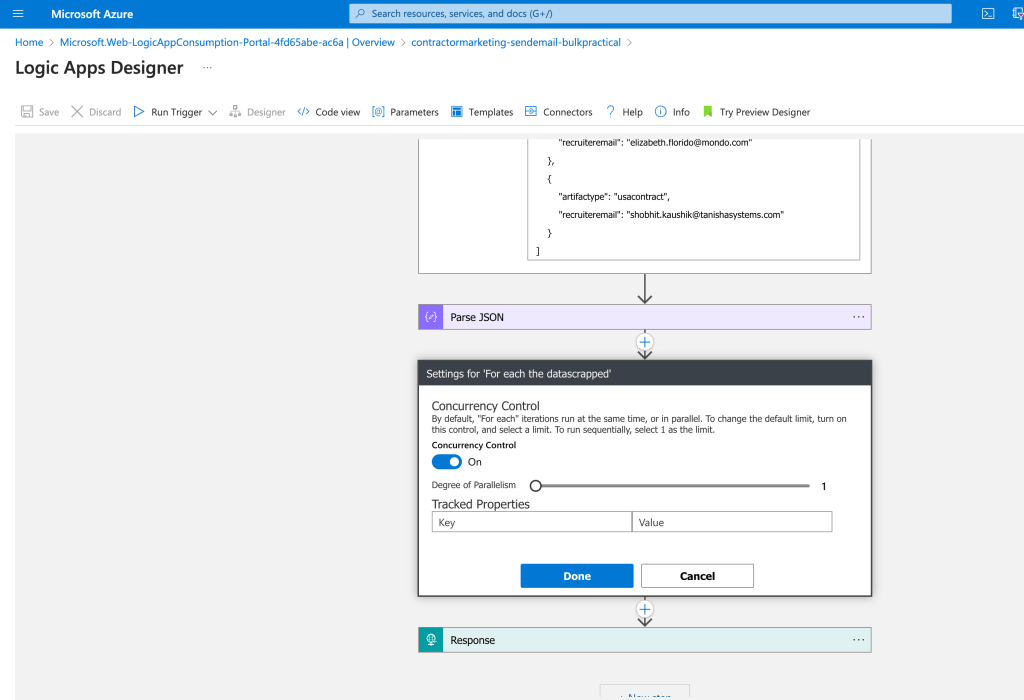Select the Discard toolbar item
This screenshot has width=1024, height=700.
(96, 112)
